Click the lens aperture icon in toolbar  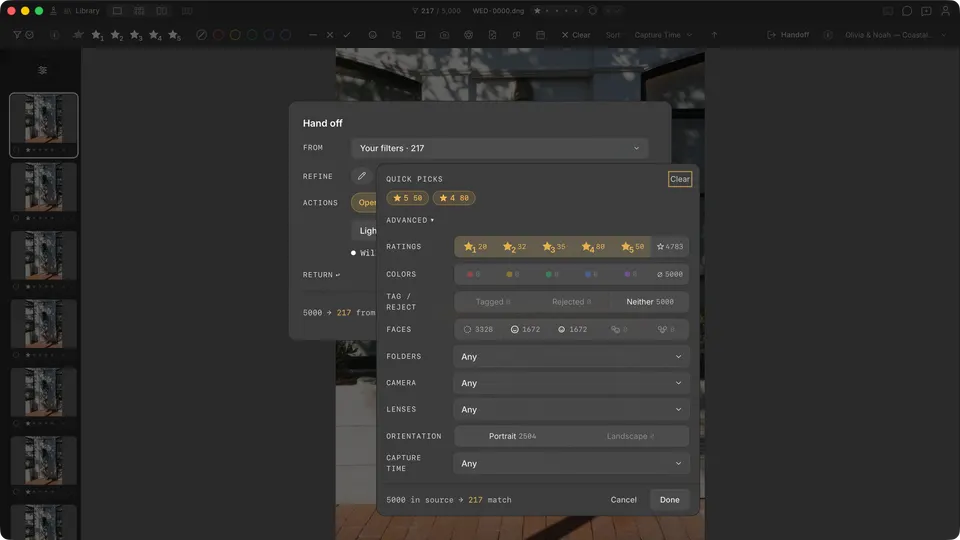(468, 35)
